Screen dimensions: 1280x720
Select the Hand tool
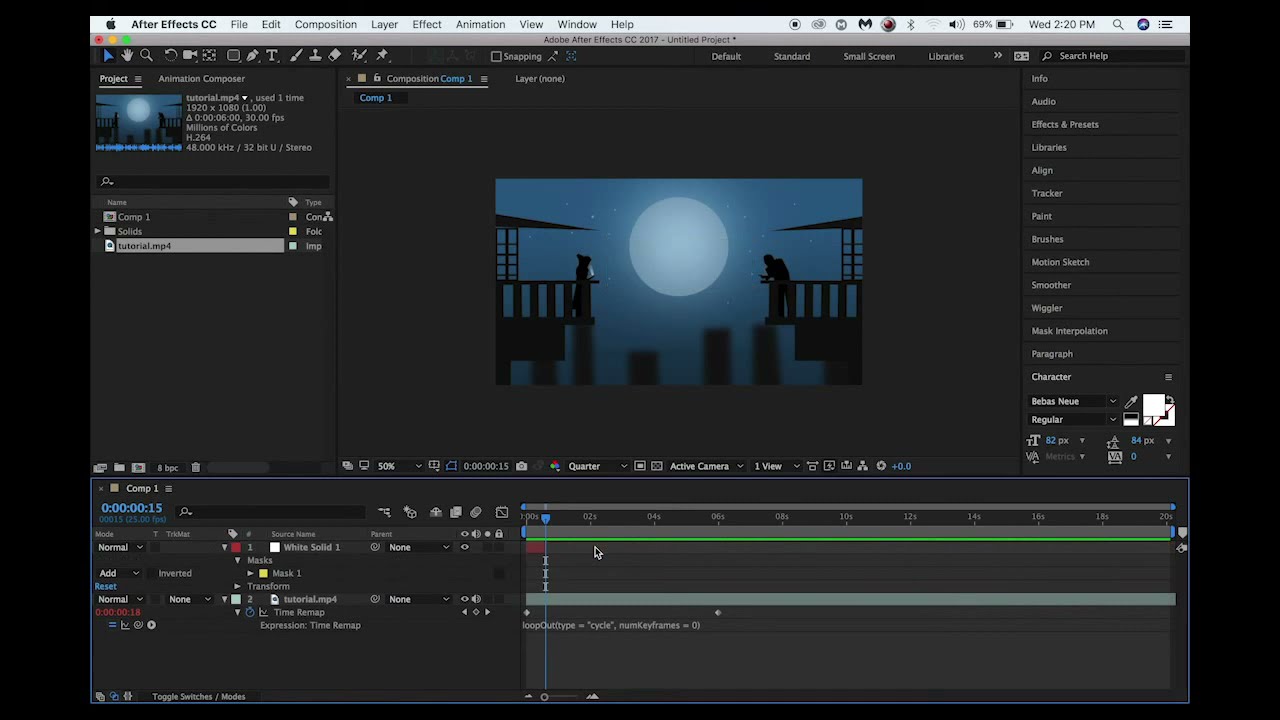[x=127, y=56]
